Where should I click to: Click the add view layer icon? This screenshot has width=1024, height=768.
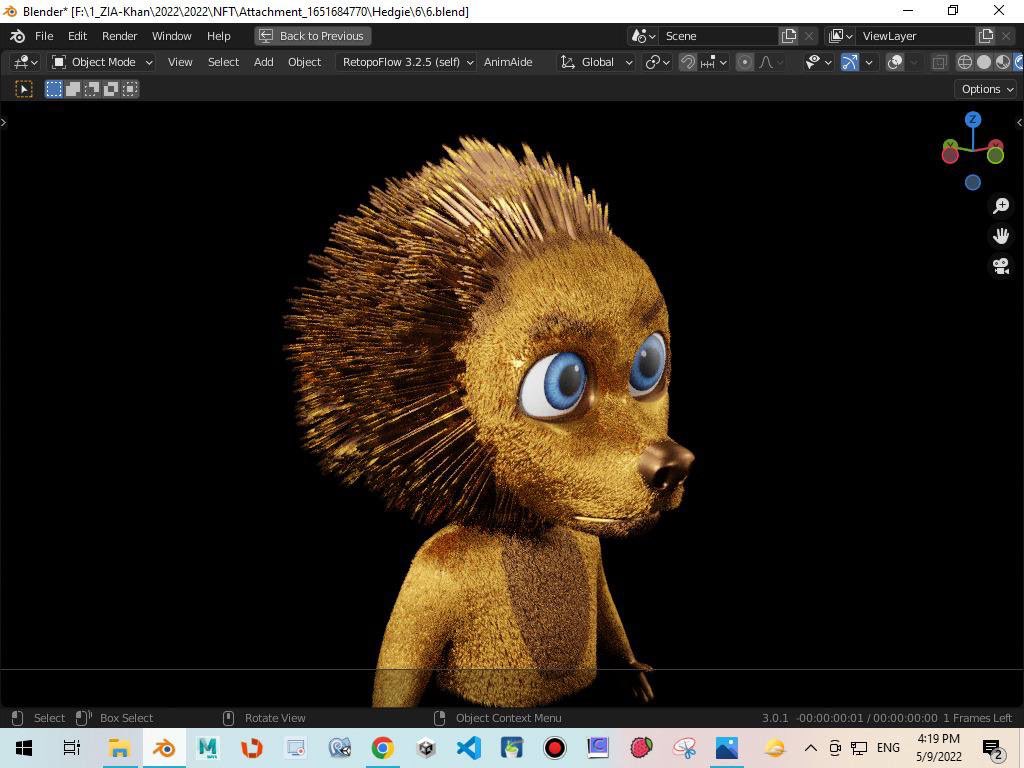coord(985,36)
